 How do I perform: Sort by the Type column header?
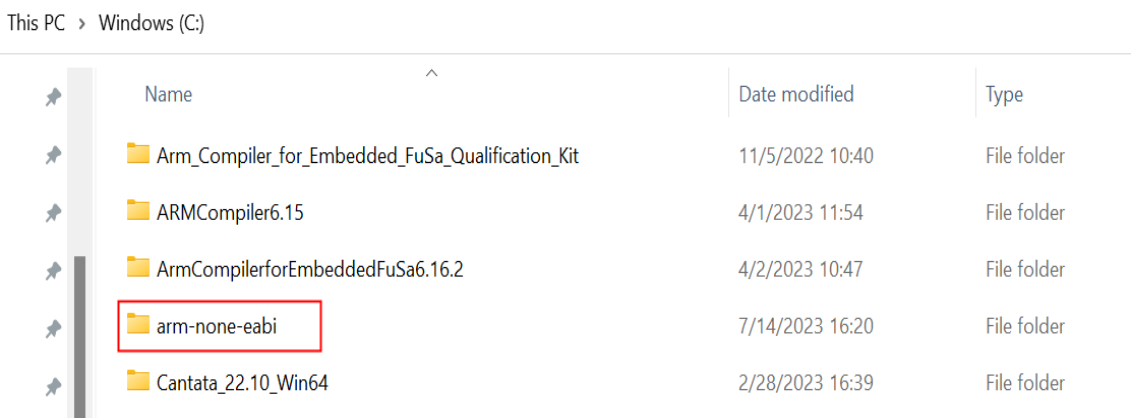click(x=1004, y=95)
